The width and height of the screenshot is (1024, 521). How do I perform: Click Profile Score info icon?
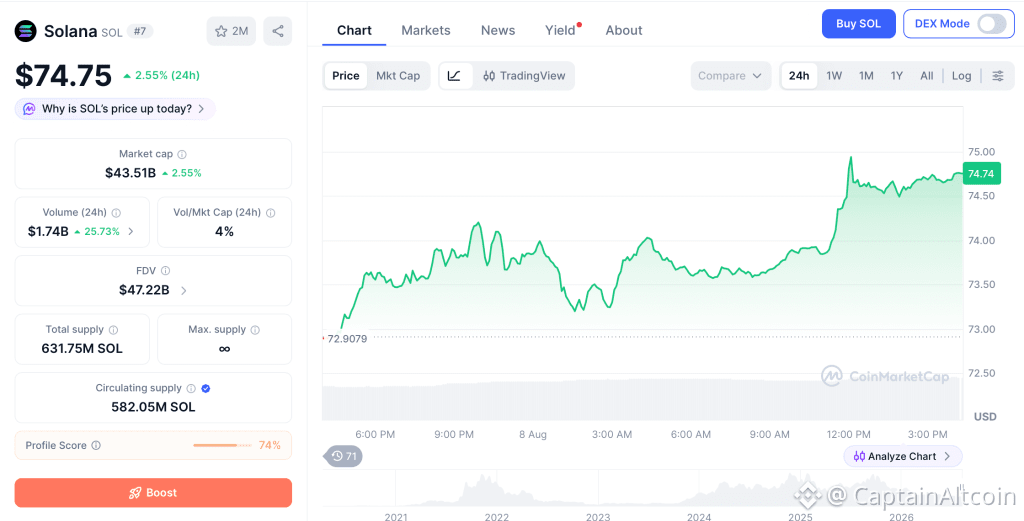[96, 445]
